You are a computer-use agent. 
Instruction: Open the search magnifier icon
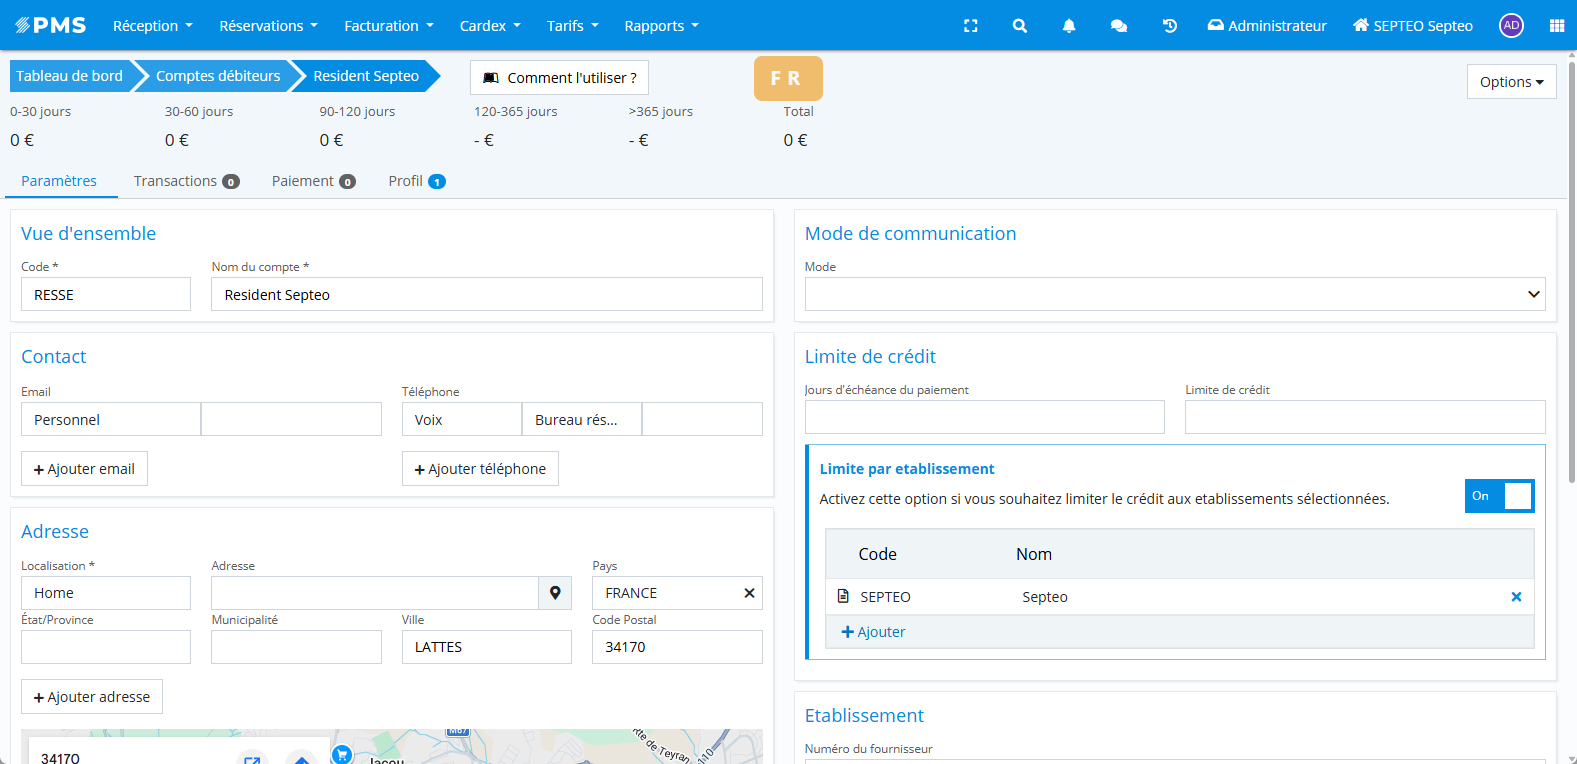(1019, 26)
